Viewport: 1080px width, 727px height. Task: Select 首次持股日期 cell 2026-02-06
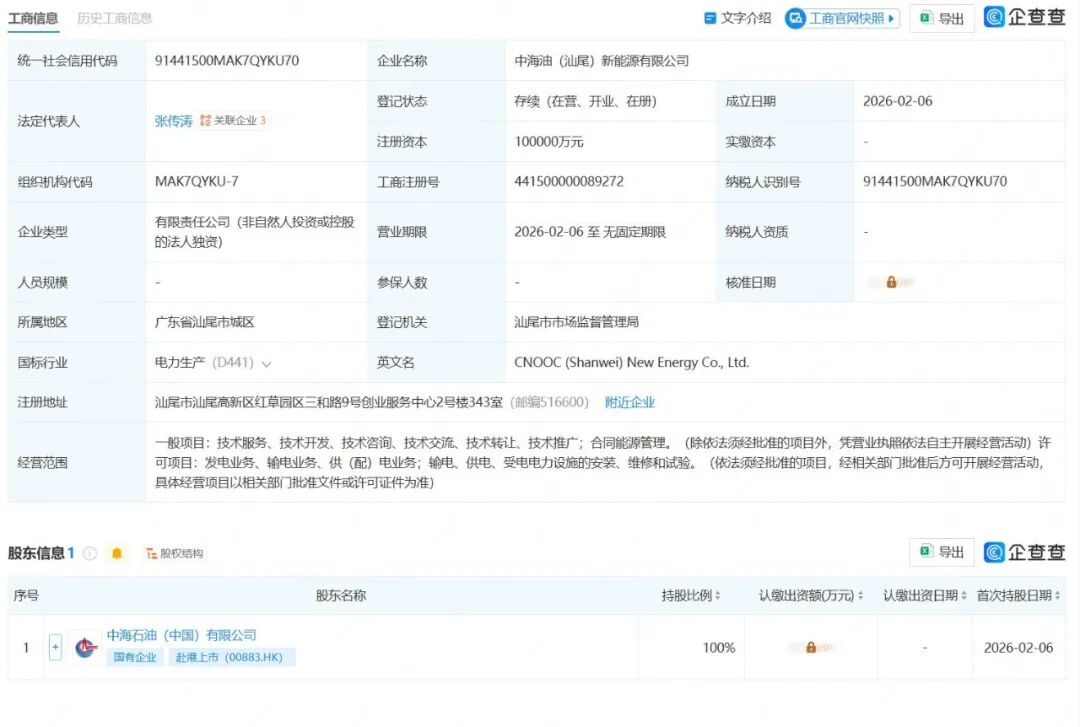(x=1018, y=648)
